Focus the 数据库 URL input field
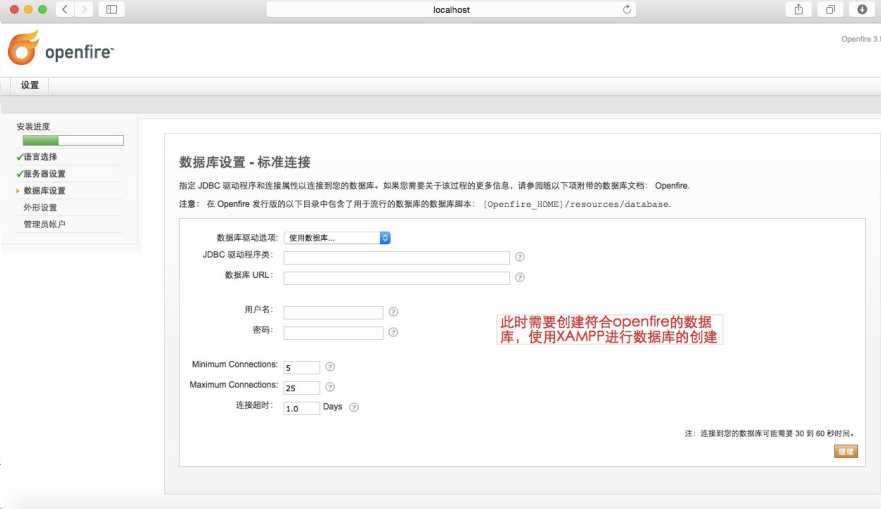This screenshot has height=509, width=881. pos(397,278)
